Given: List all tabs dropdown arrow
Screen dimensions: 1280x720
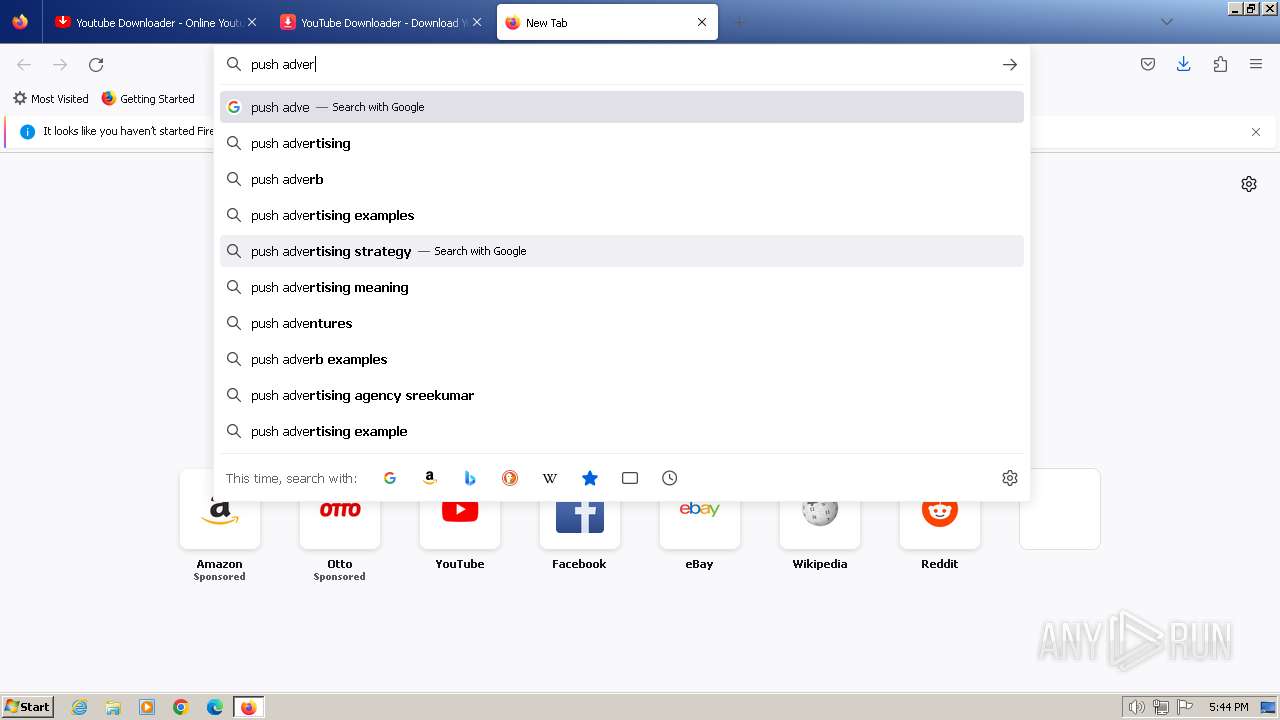Looking at the screenshot, I should (x=1166, y=22).
